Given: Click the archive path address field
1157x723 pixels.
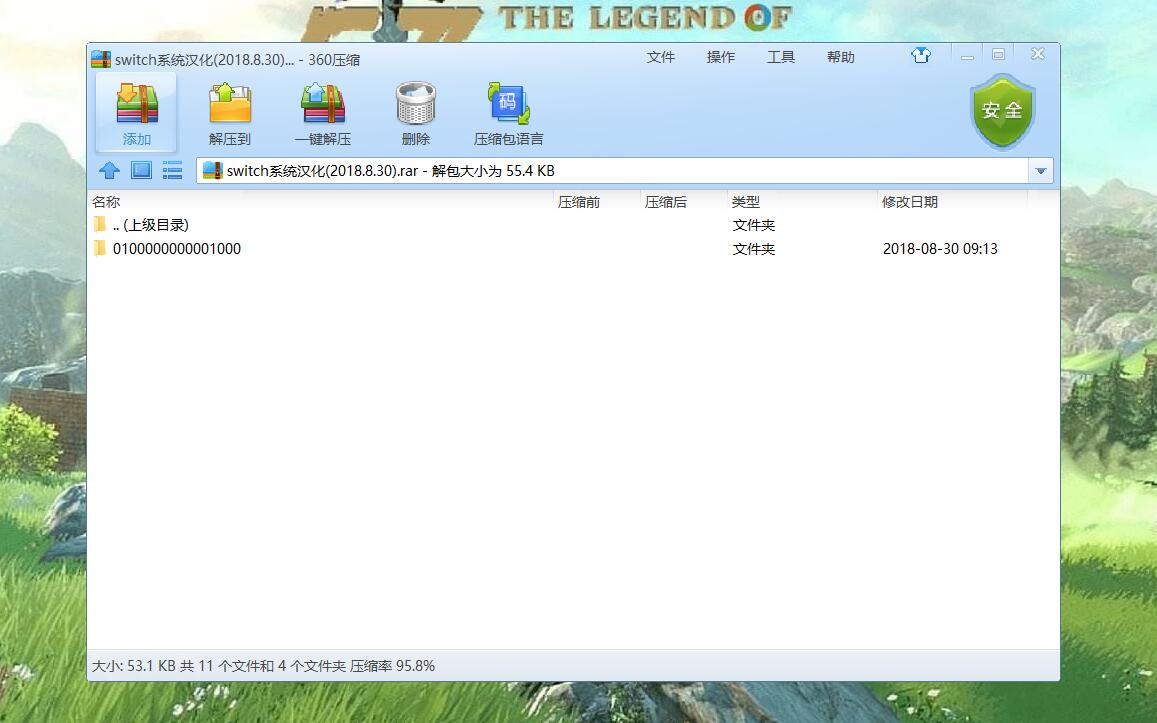Looking at the screenshot, I should tap(612, 171).
